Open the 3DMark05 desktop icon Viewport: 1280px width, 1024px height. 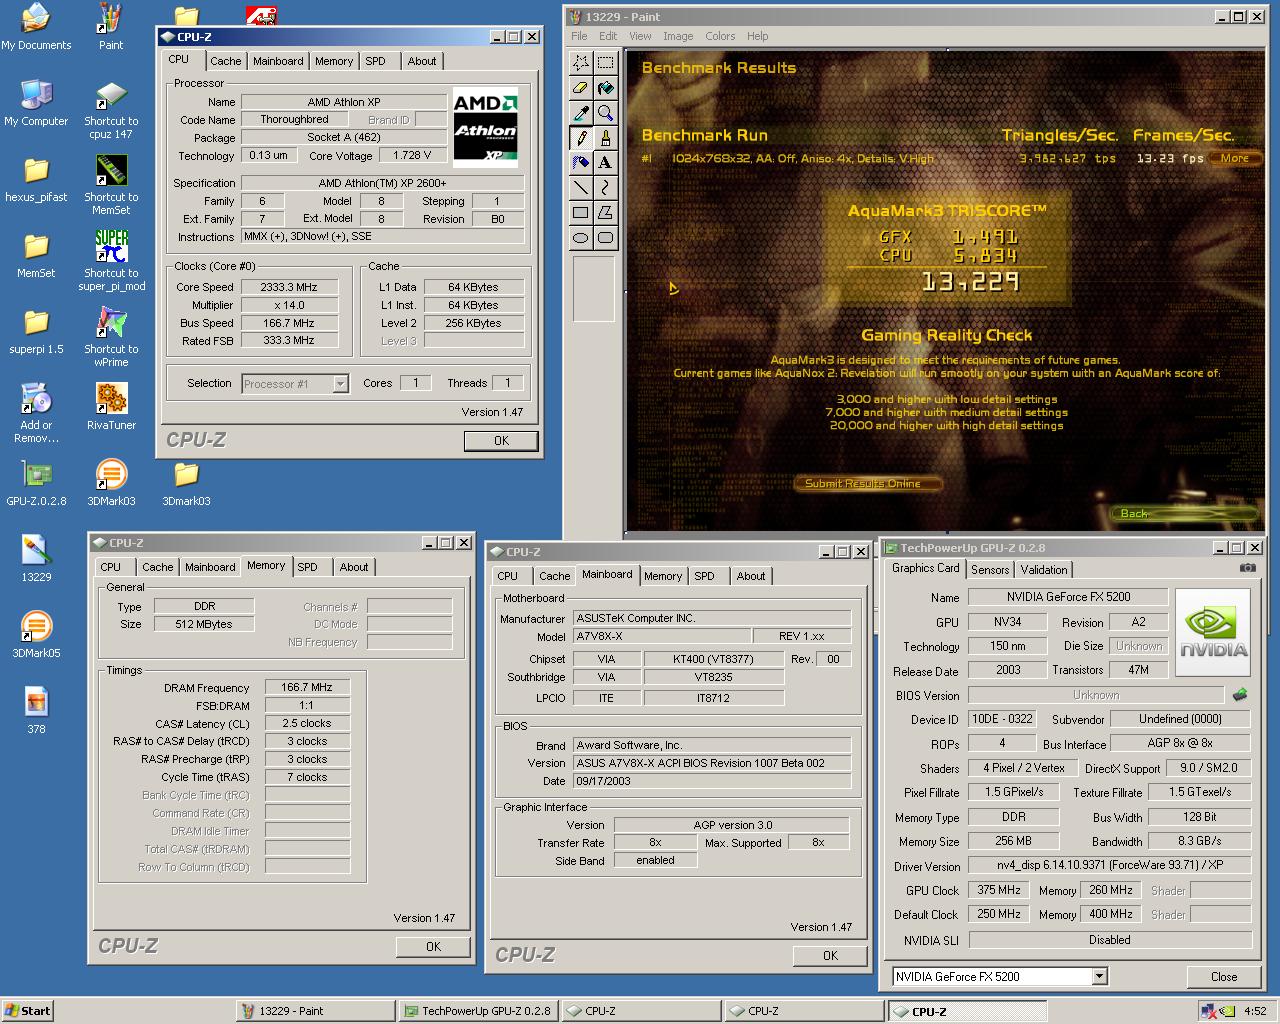click(36, 634)
